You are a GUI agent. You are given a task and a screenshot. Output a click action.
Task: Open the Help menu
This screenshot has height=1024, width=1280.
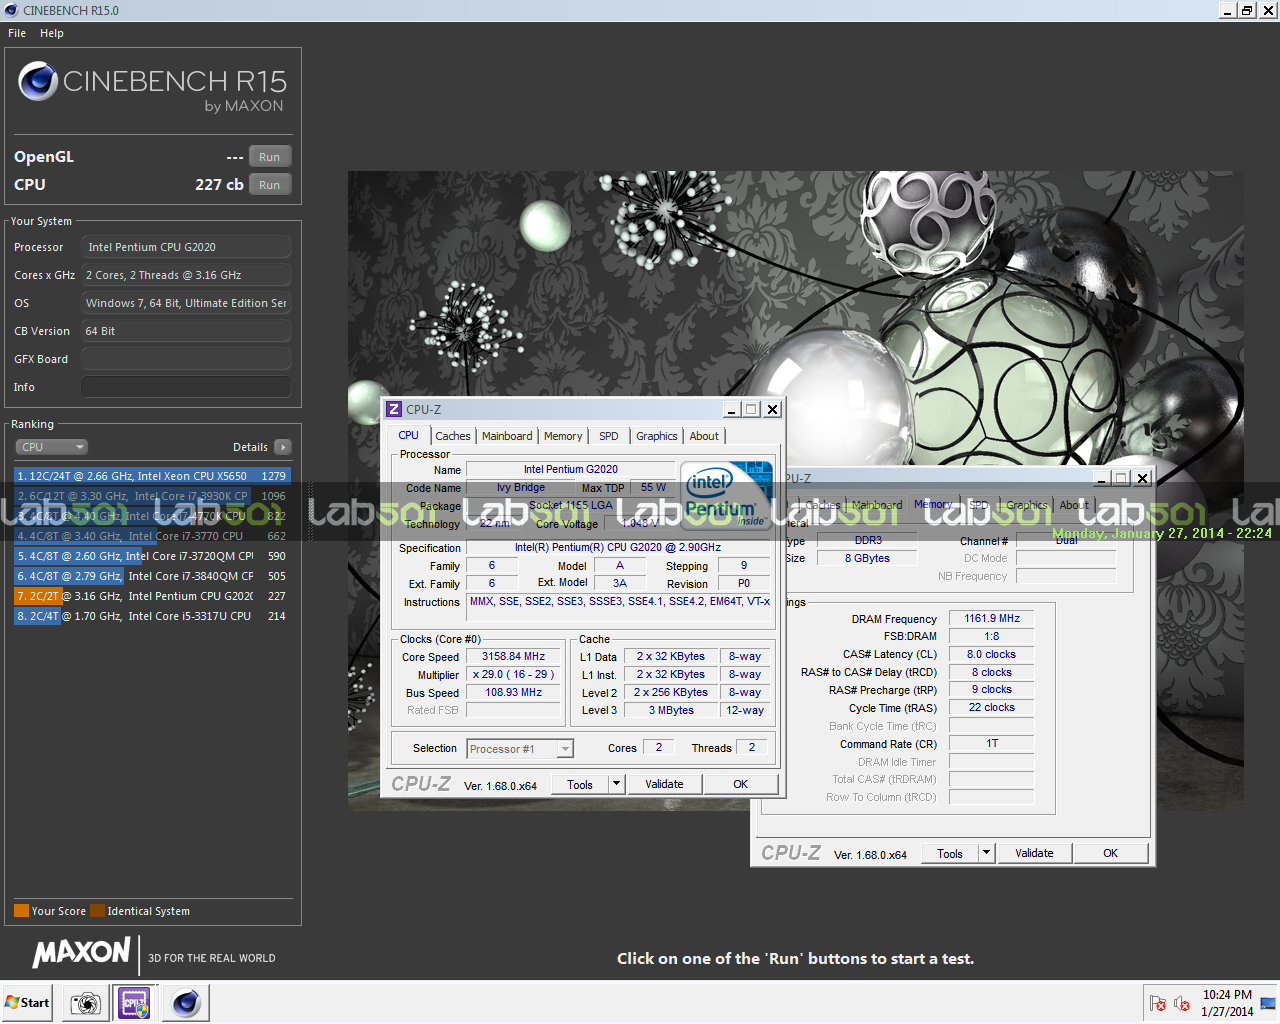(x=52, y=33)
